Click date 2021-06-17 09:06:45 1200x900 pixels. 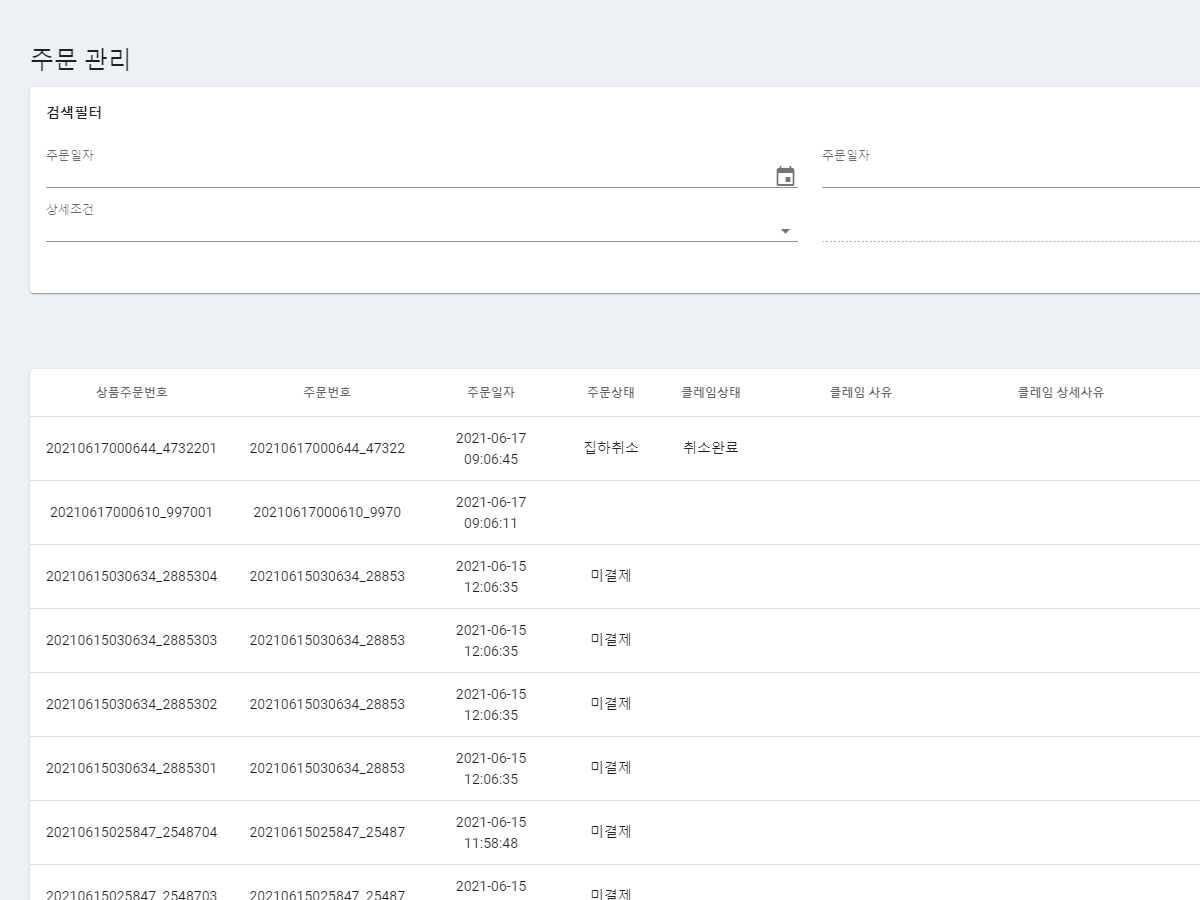coord(491,449)
